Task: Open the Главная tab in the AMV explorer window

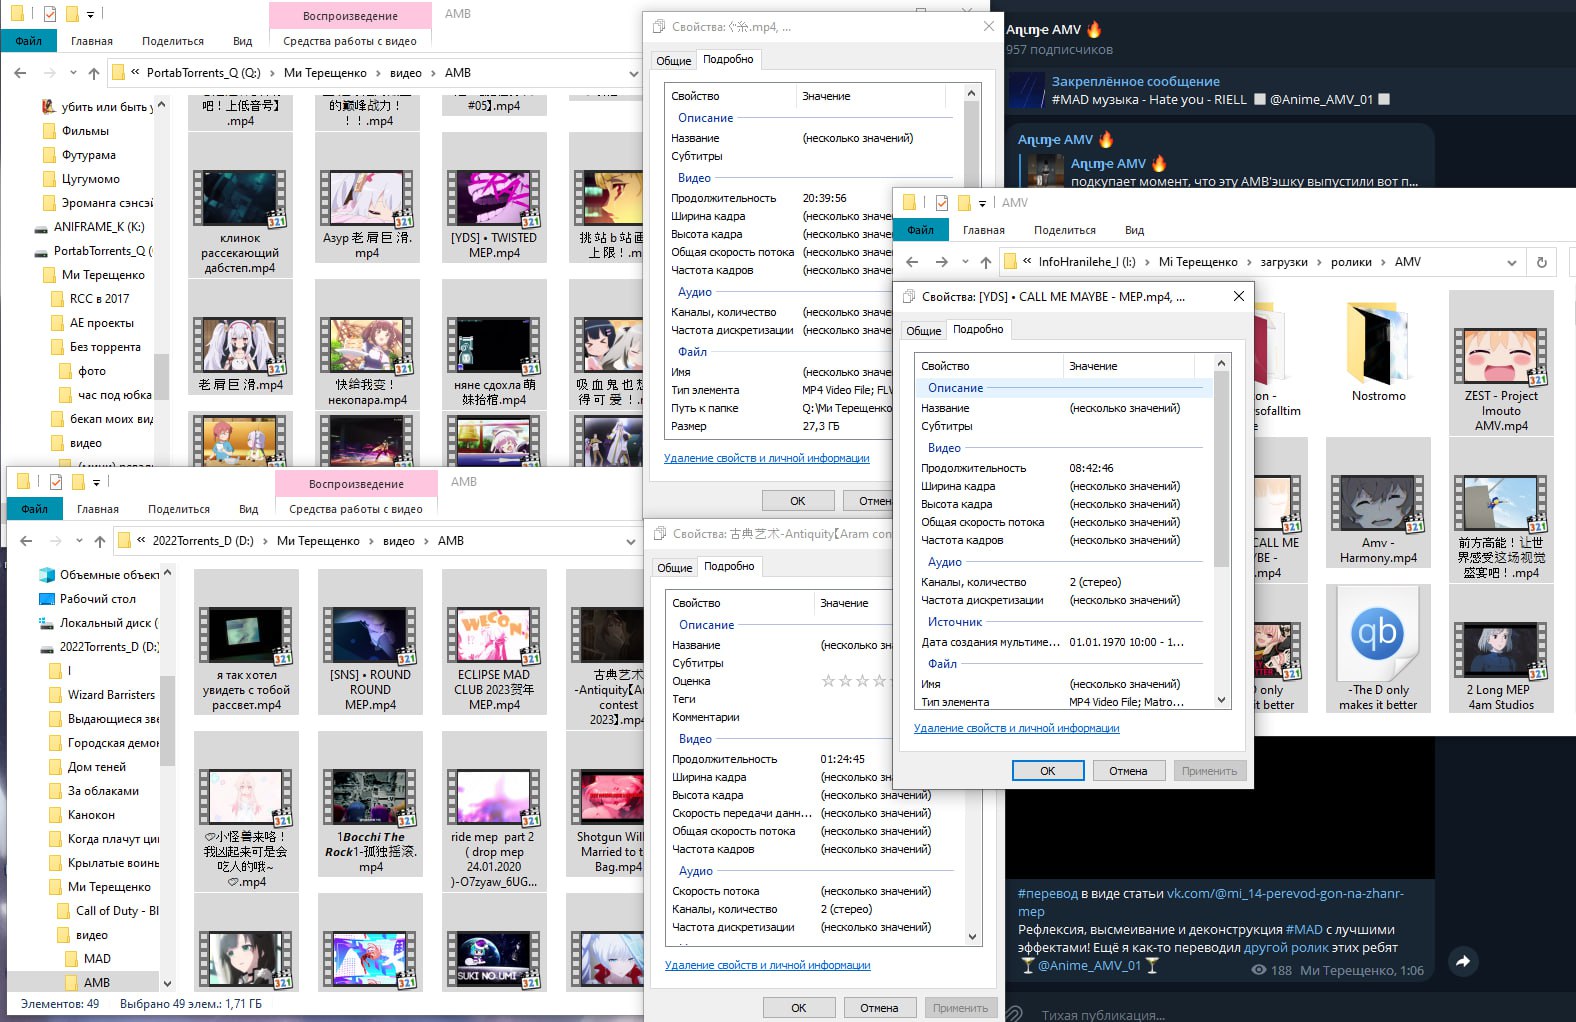Action: point(984,230)
